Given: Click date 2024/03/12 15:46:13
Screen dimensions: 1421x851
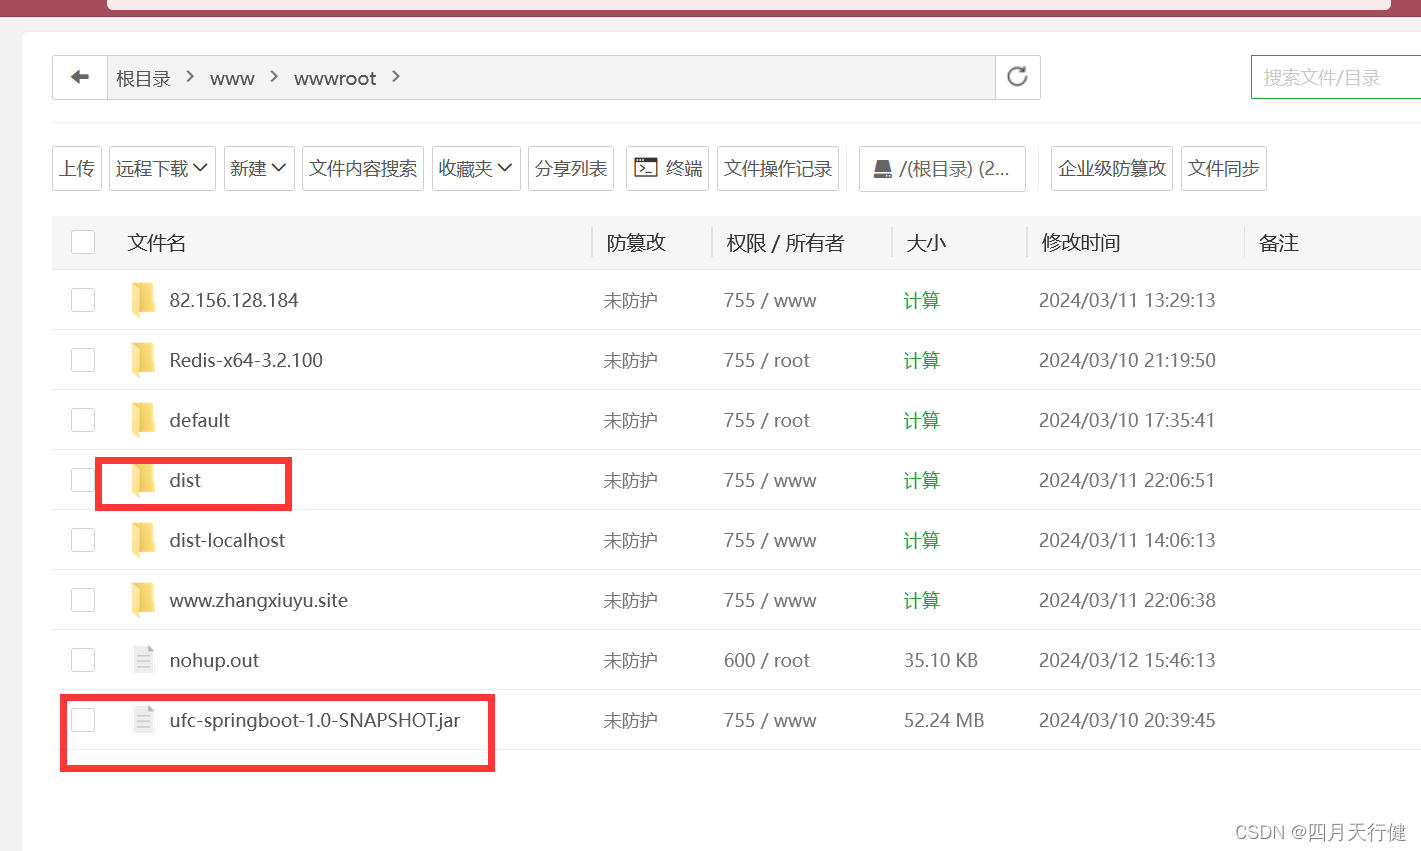Looking at the screenshot, I should tap(1127, 660).
